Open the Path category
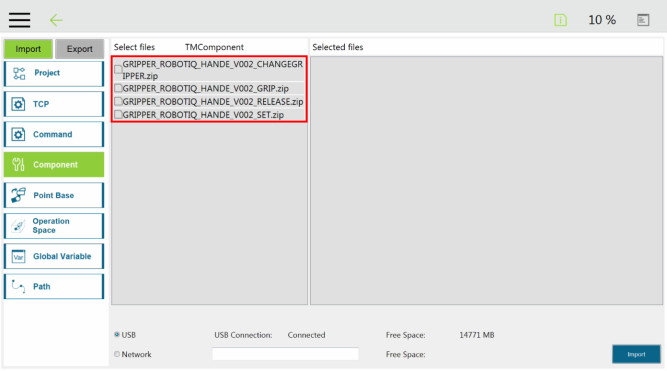The image size is (667, 371). 54,287
